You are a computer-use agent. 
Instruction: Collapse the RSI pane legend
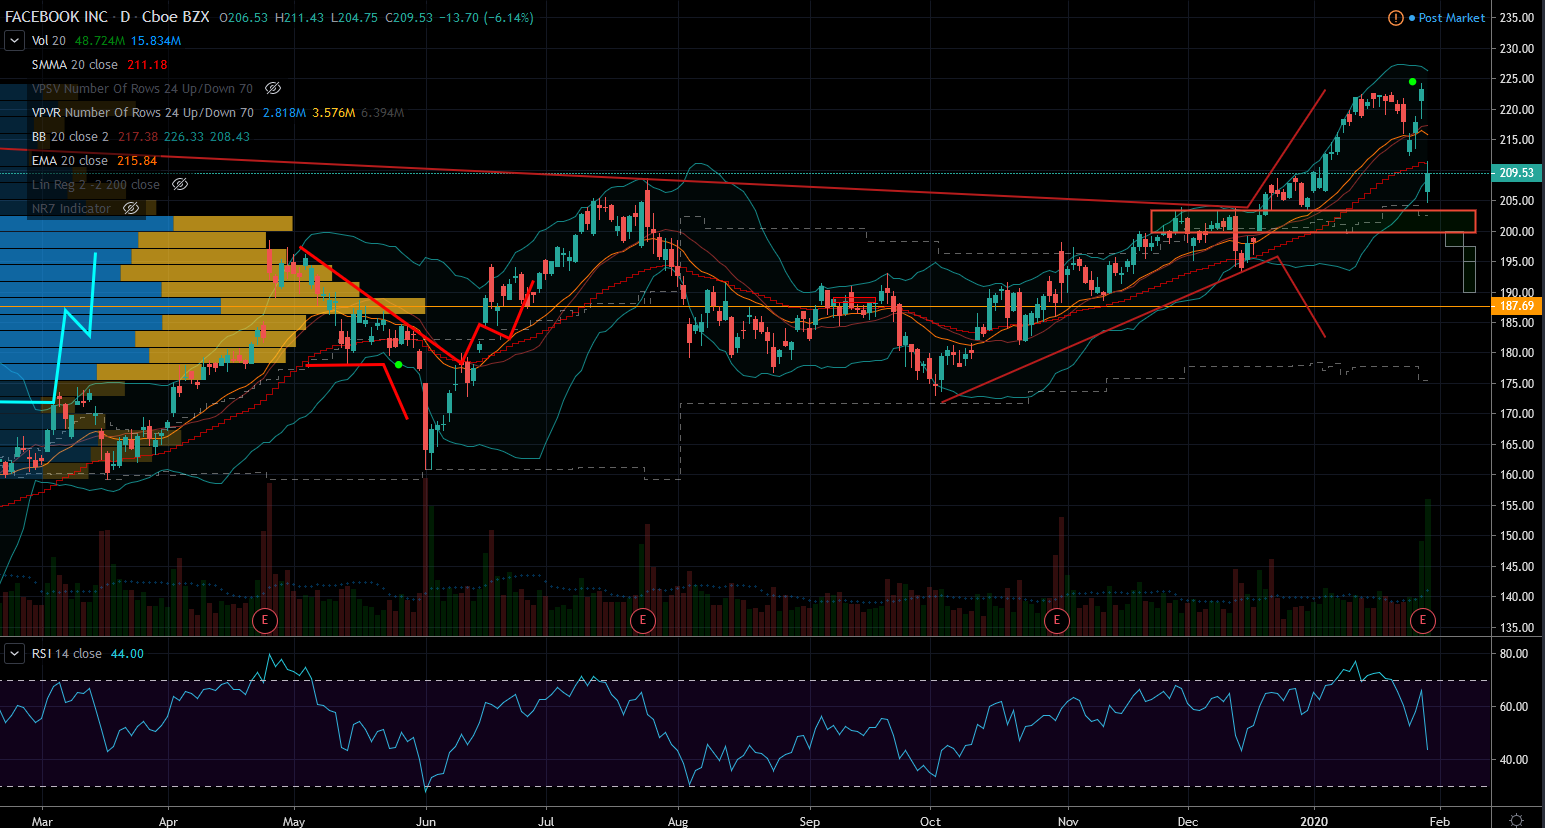(x=14, y=654)
